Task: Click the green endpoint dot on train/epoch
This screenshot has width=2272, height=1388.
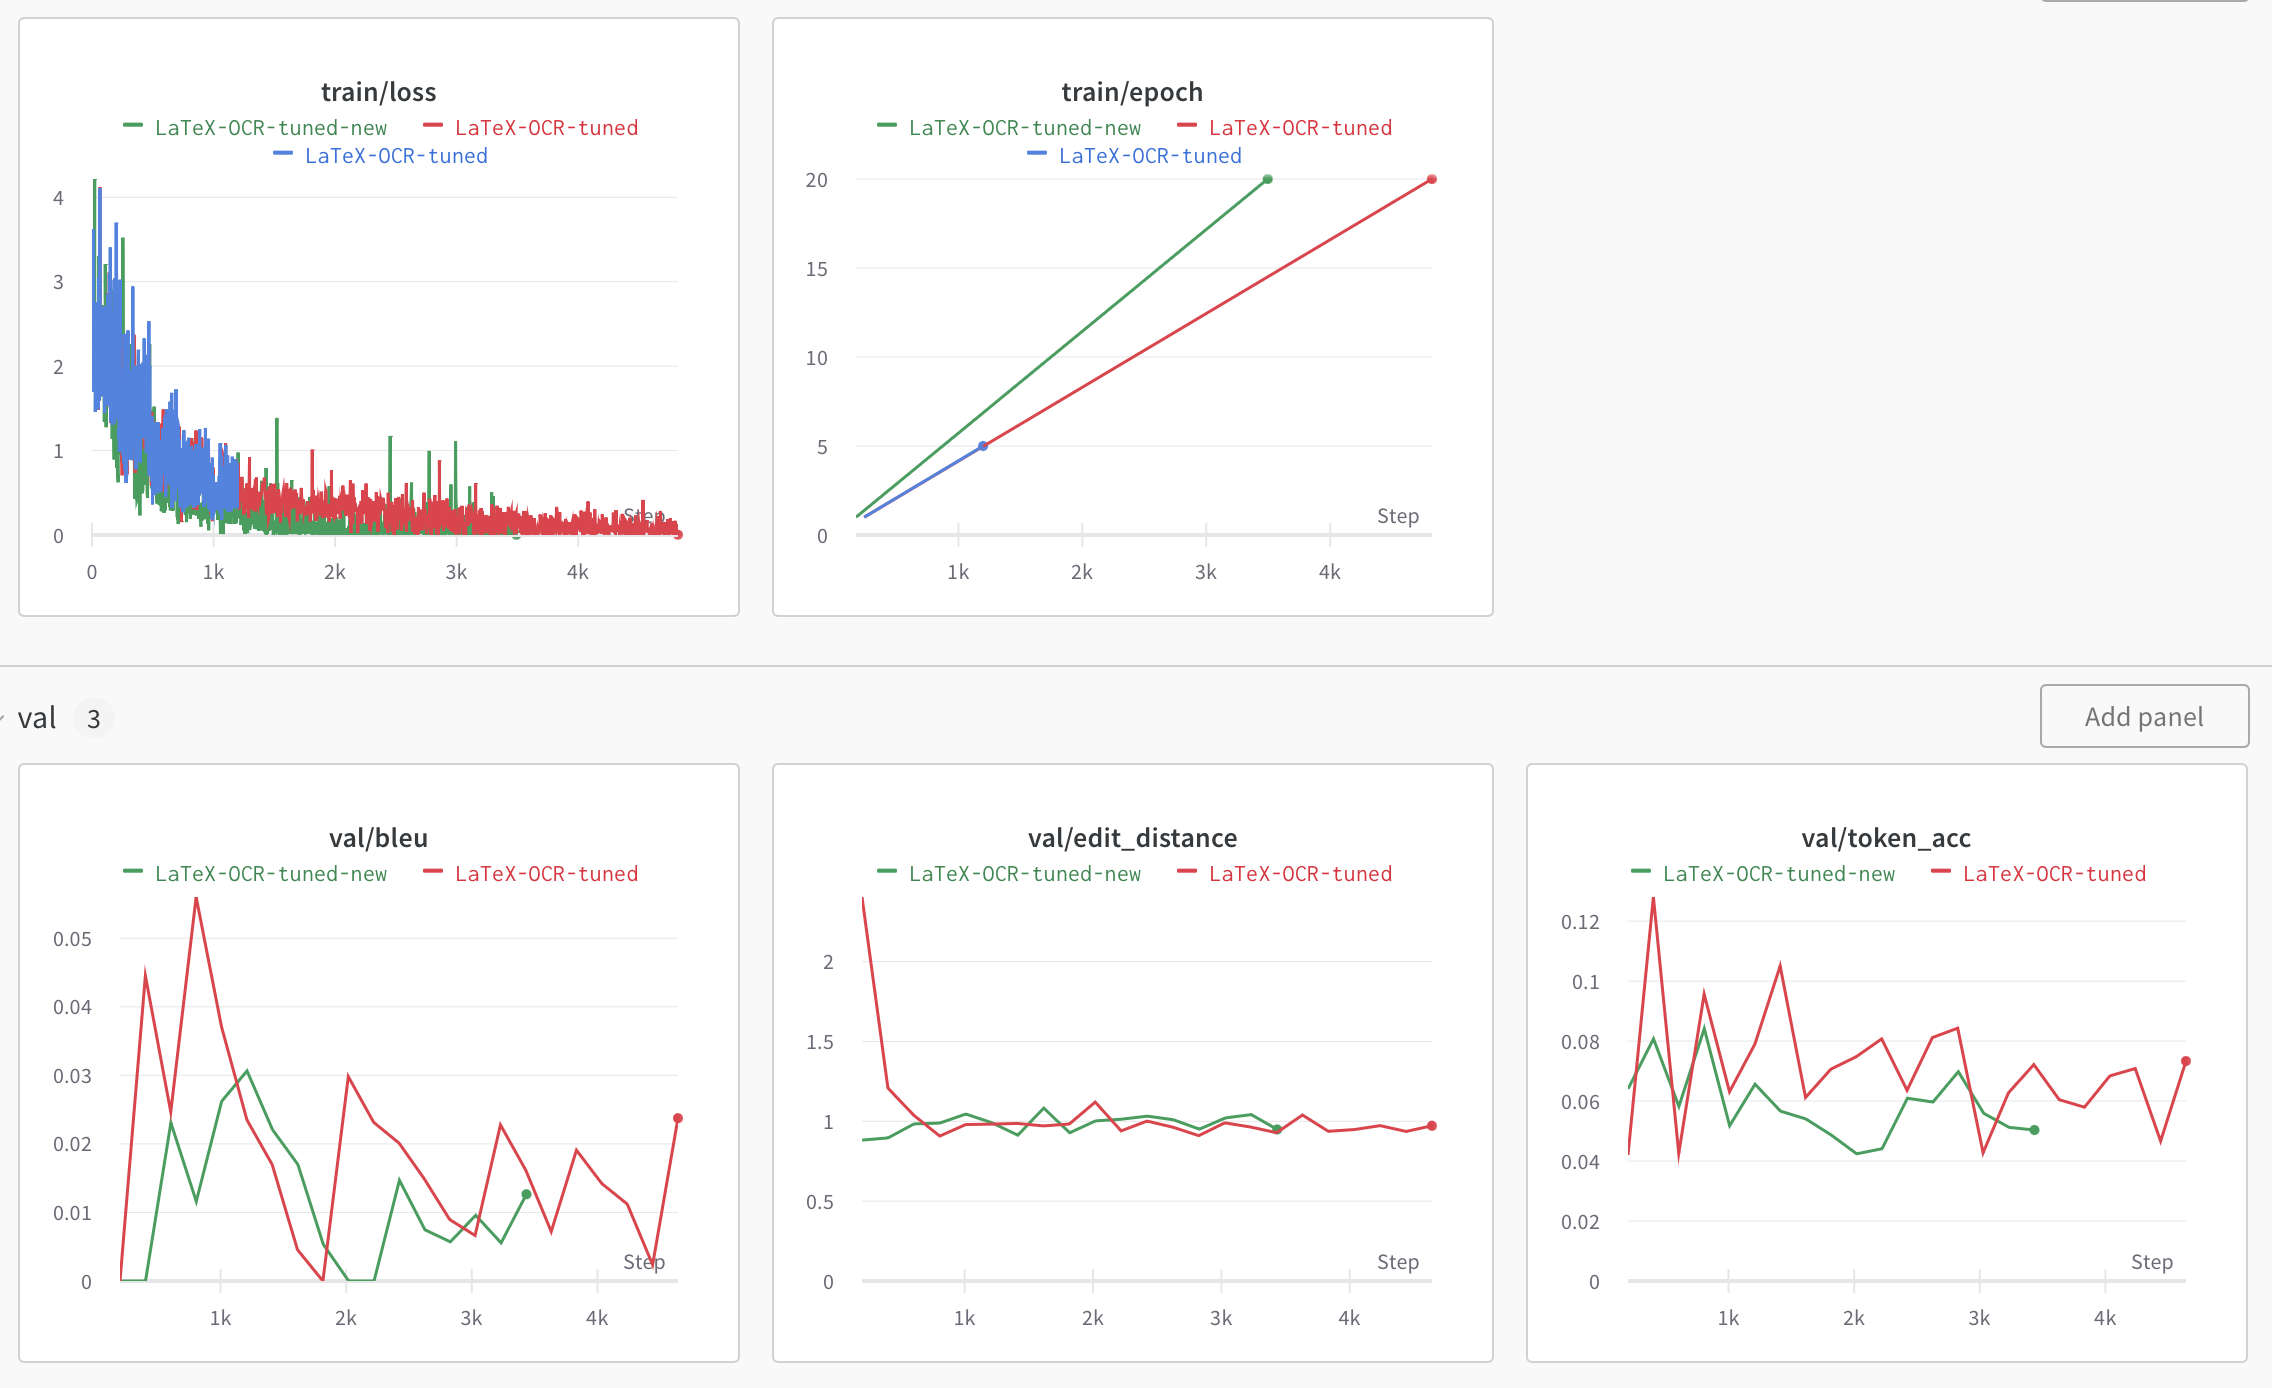Action: click(x=1266, y=179)
